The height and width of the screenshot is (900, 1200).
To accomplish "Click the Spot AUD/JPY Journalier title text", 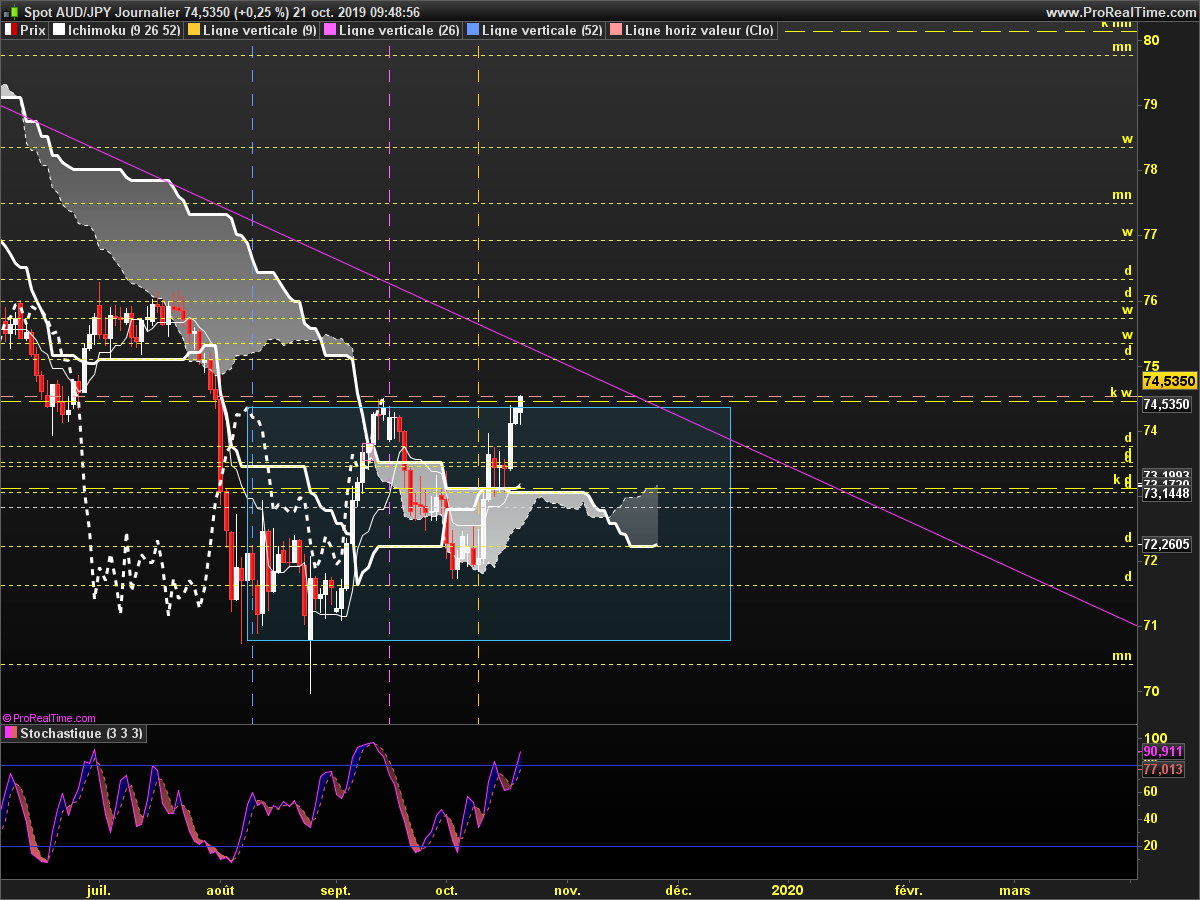I will [103, 12].
